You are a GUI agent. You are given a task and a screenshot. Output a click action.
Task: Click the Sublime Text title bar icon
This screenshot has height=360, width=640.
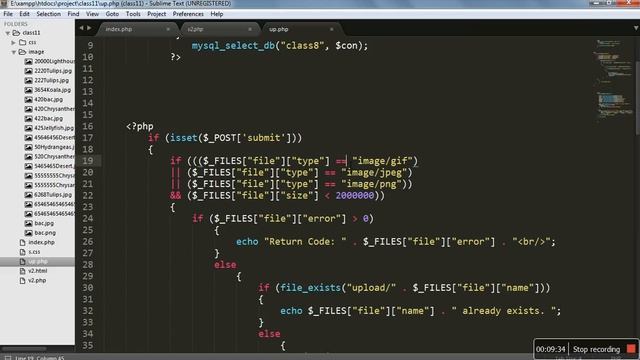(x=4, y=4)
